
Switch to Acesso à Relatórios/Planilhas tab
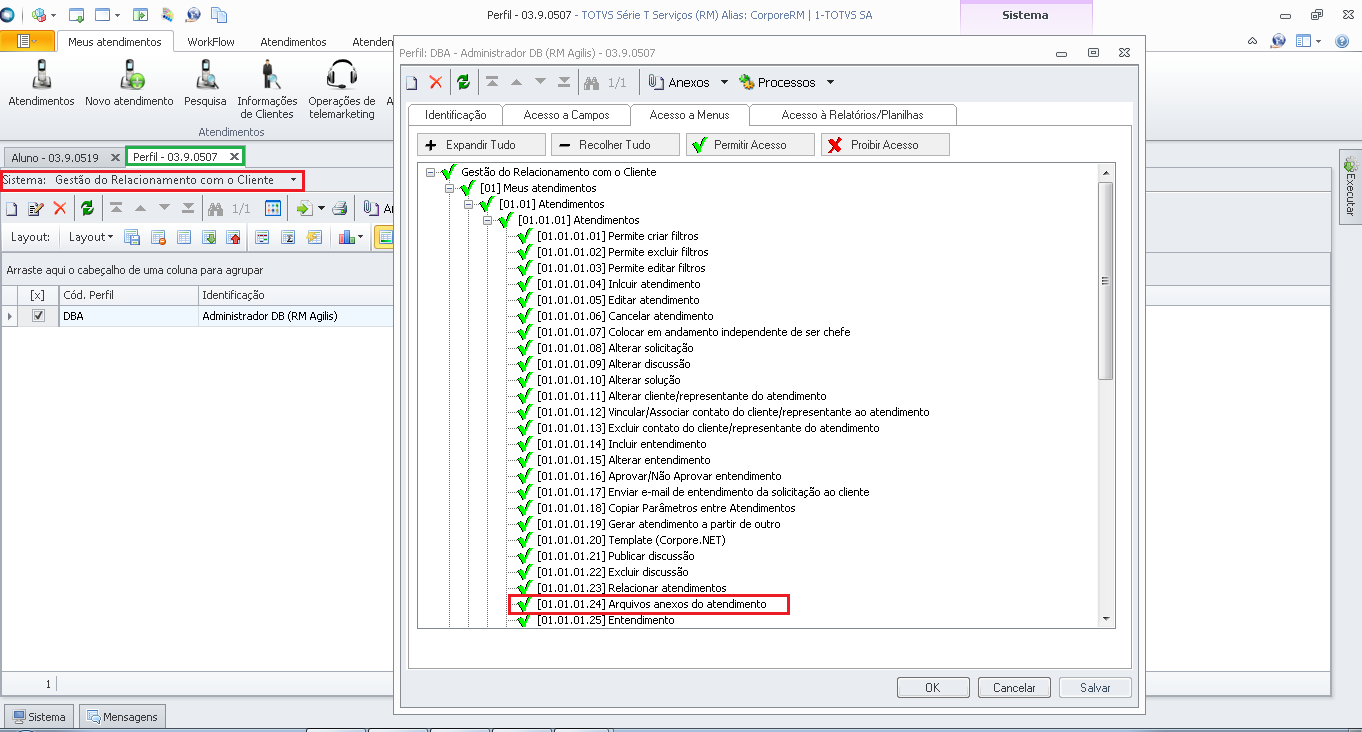pos(852,115)
